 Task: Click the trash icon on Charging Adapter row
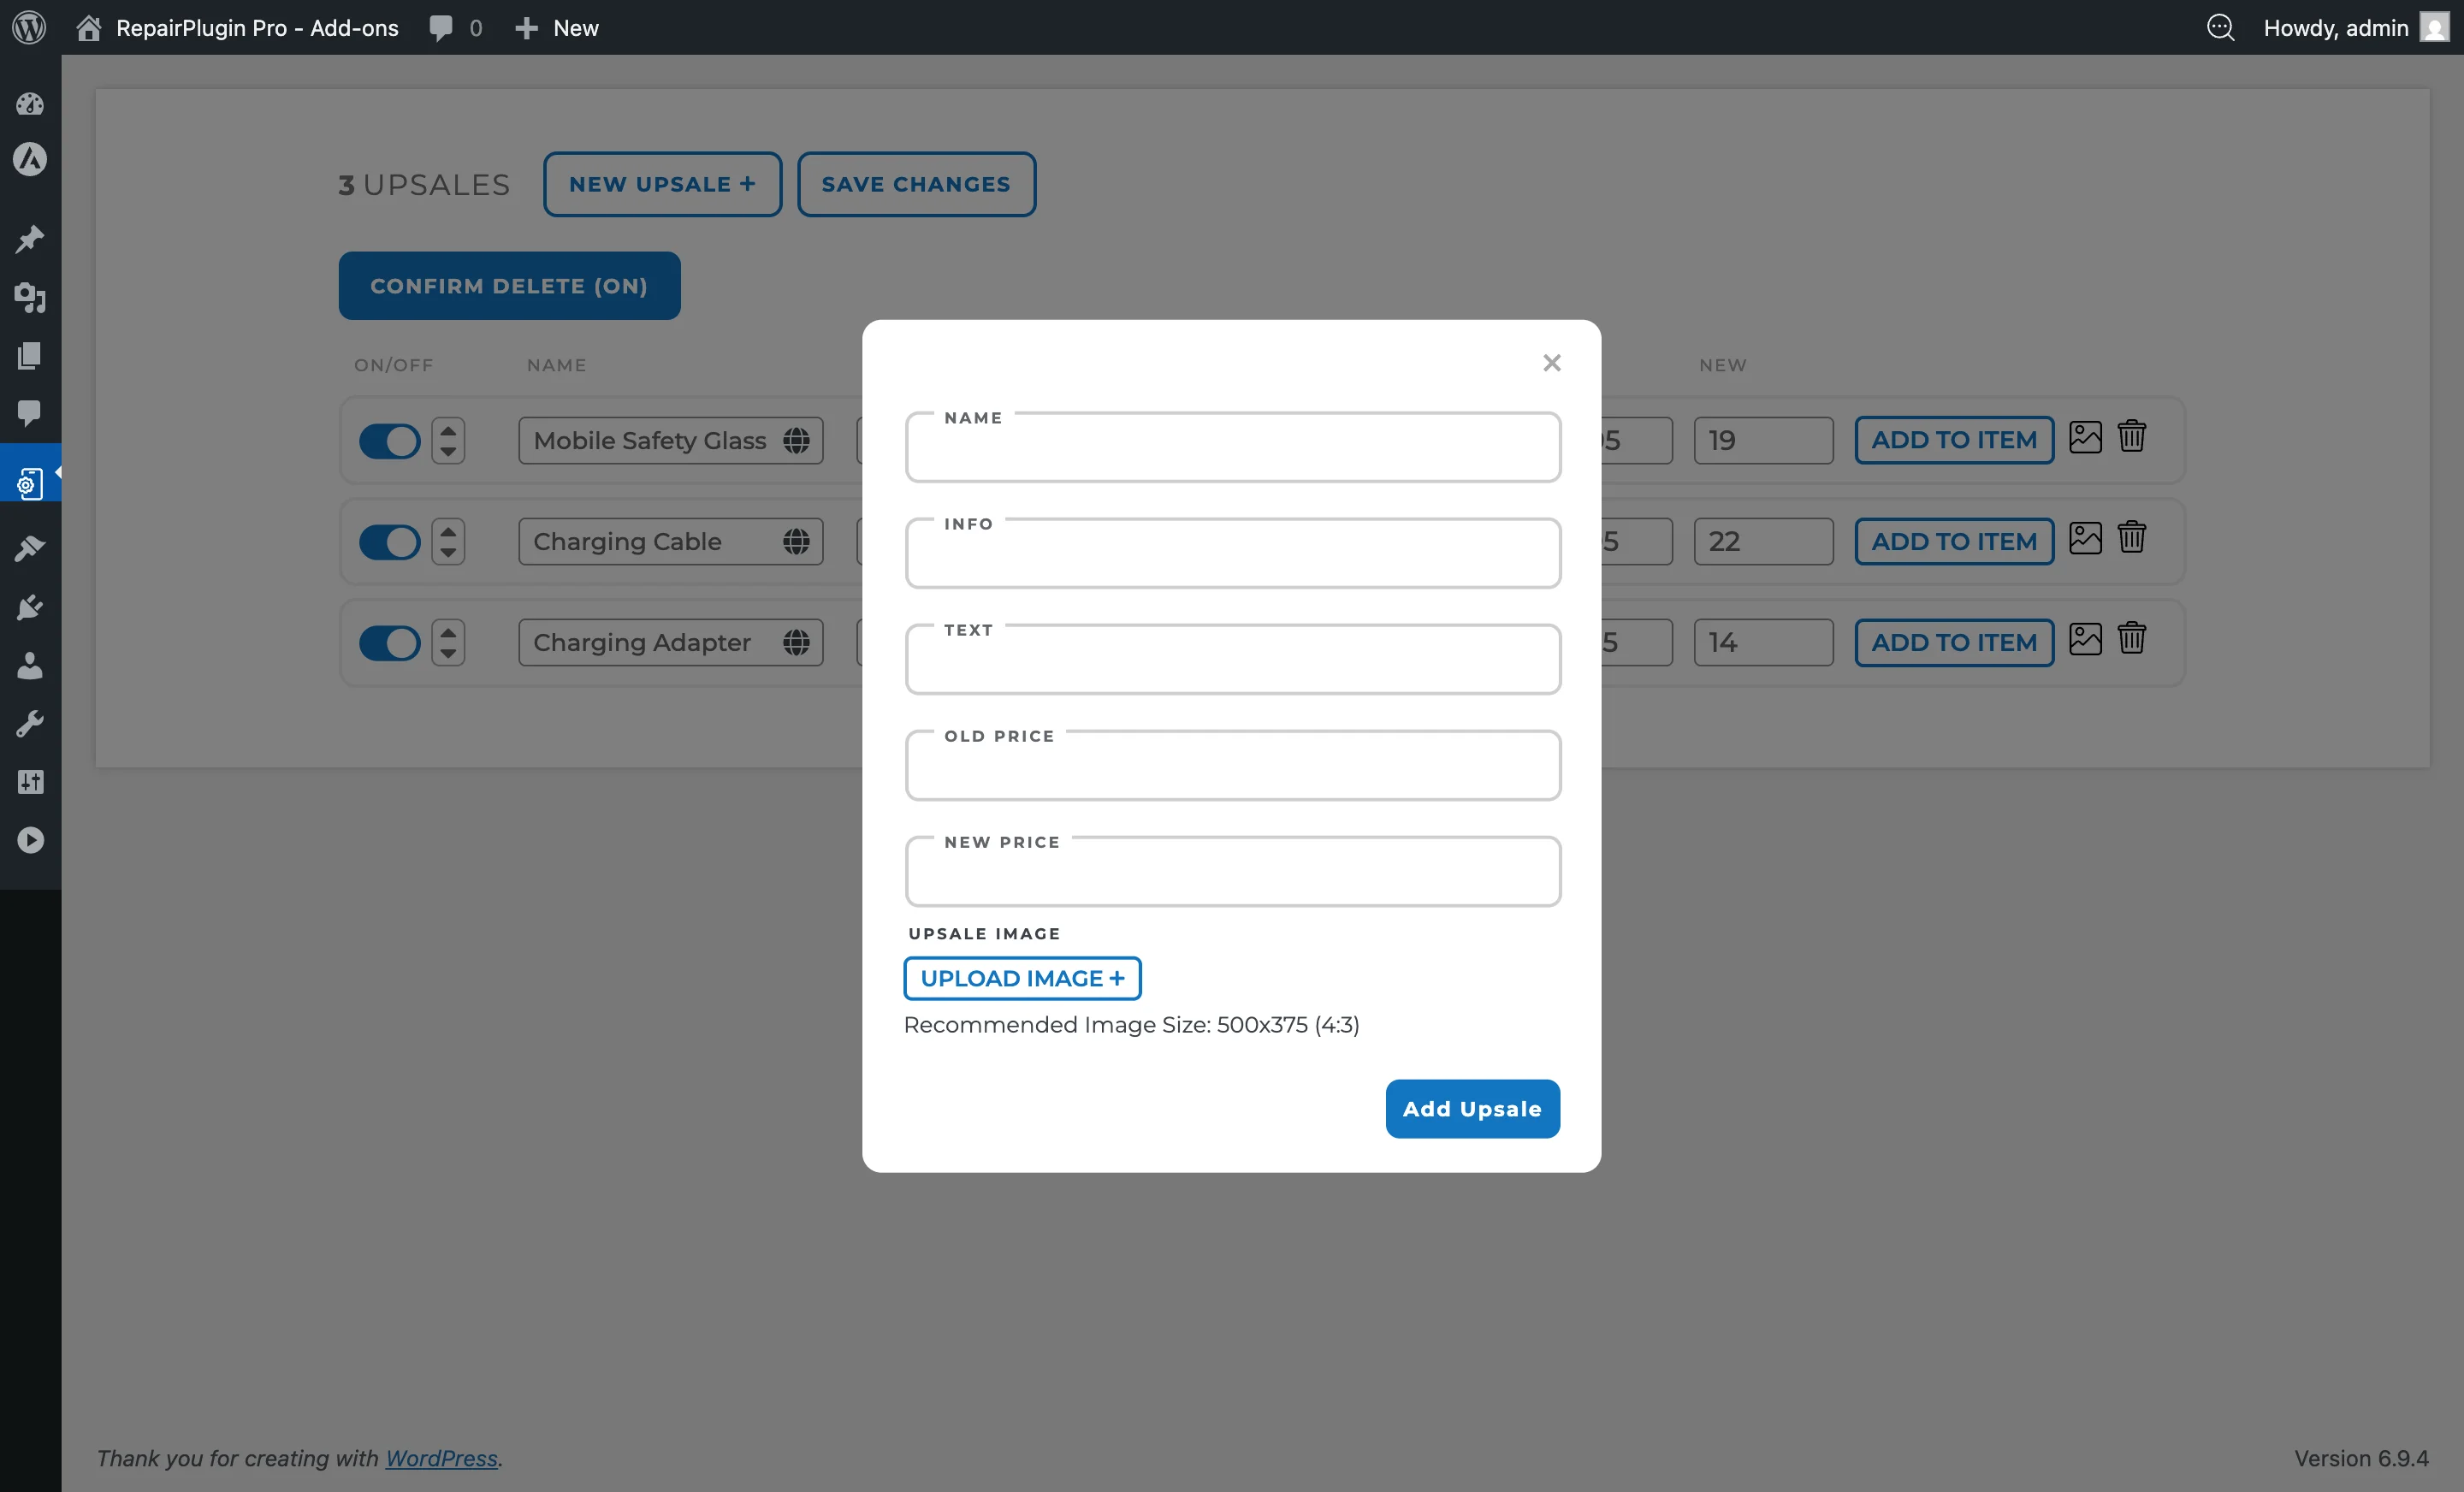tap(2132, 639)
